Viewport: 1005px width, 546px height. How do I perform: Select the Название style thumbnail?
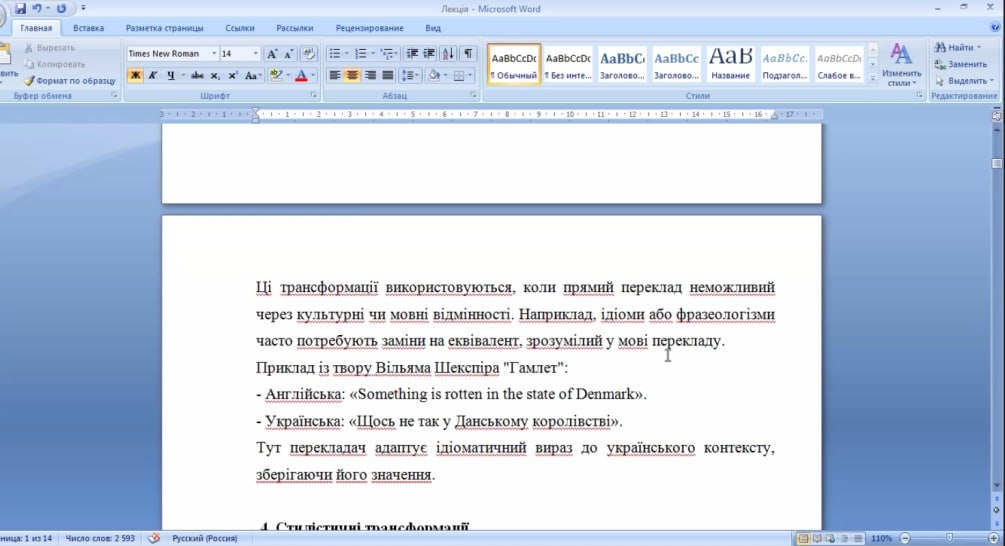730,63
